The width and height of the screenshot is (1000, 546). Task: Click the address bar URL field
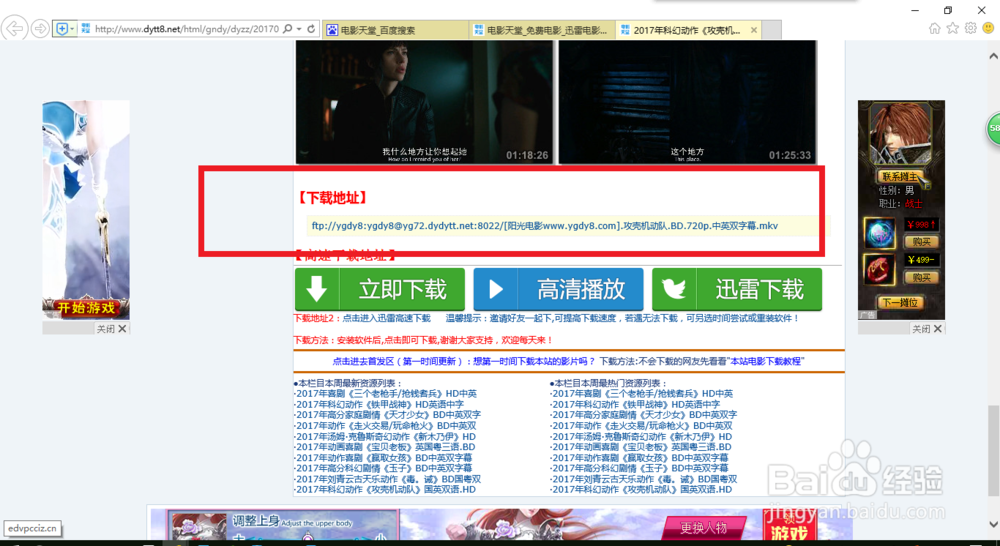click(186, 29)
